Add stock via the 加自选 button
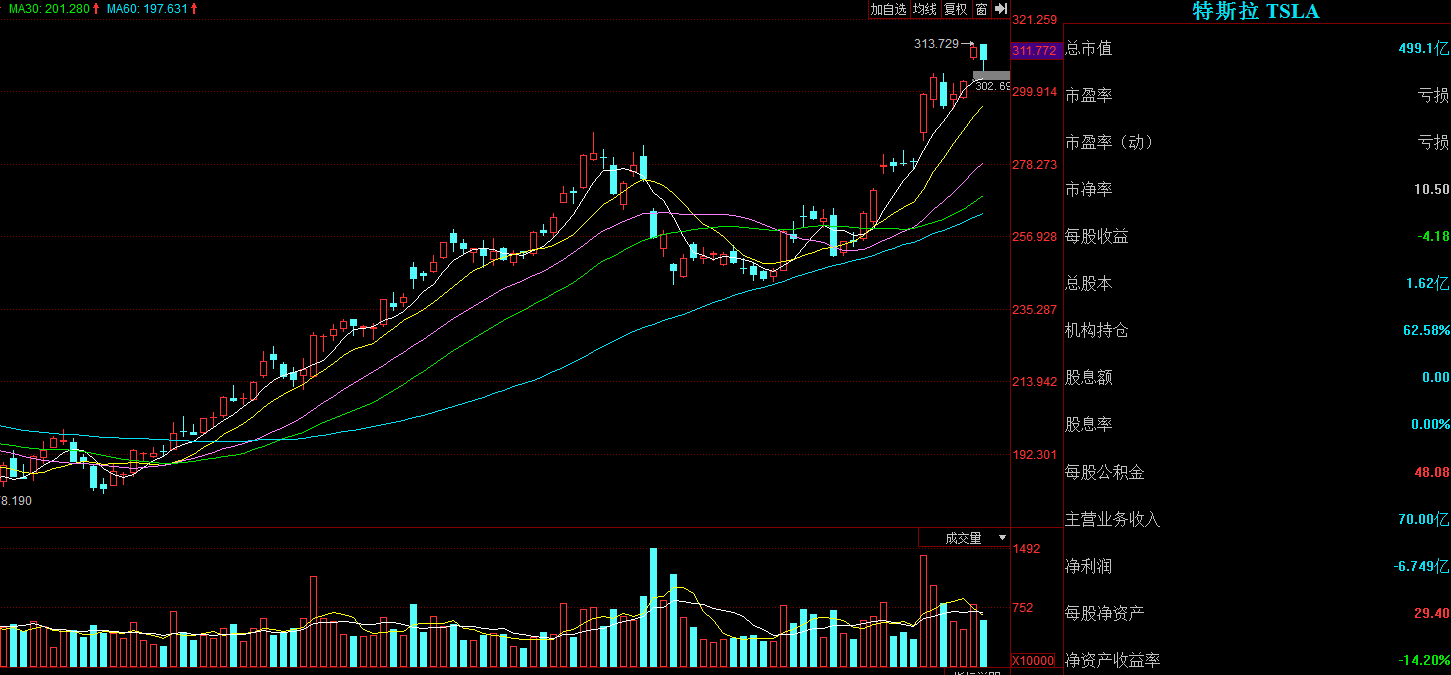Image resolution: width=1451 pixels, height=675 pixels. (888, 9)
